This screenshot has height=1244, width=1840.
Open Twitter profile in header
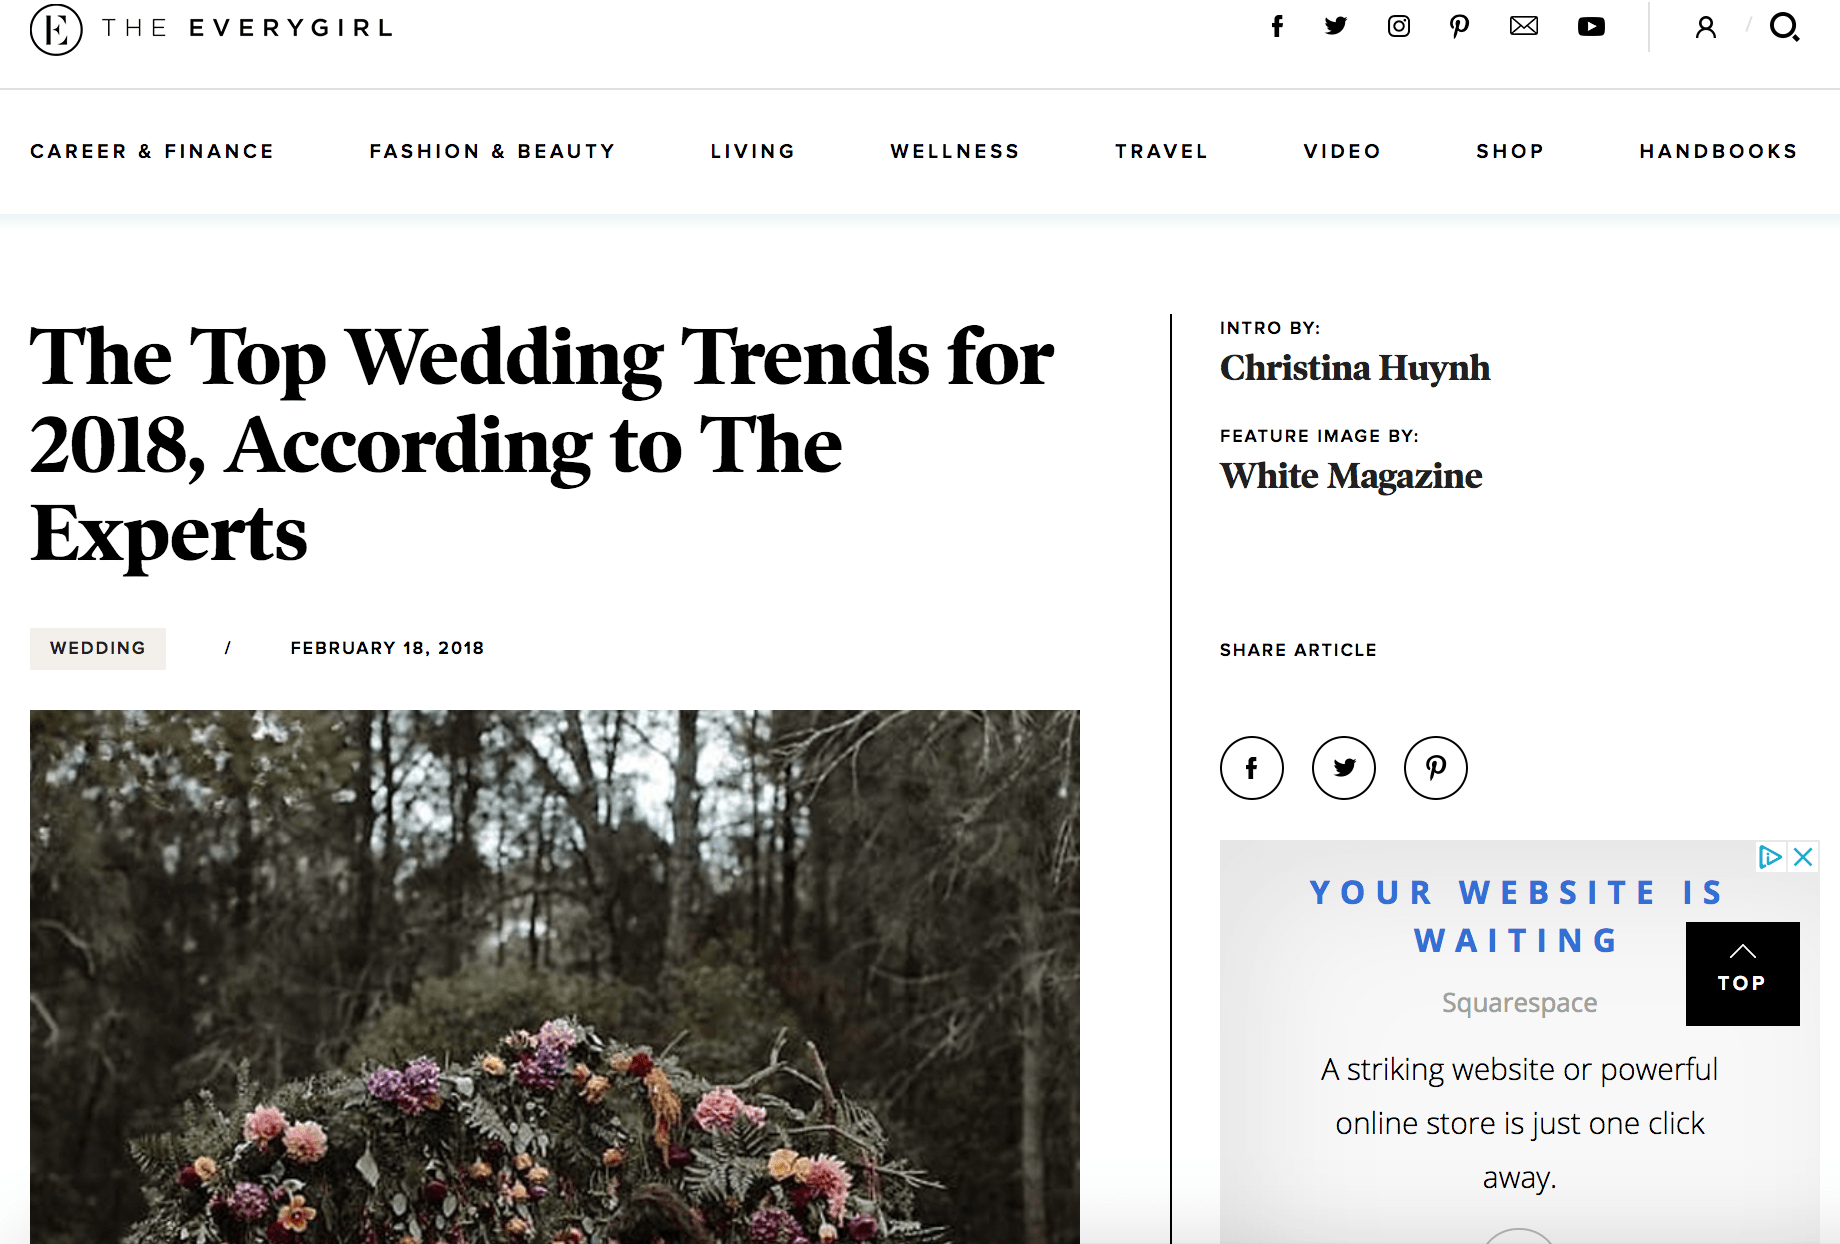[x=1336, y=27]
